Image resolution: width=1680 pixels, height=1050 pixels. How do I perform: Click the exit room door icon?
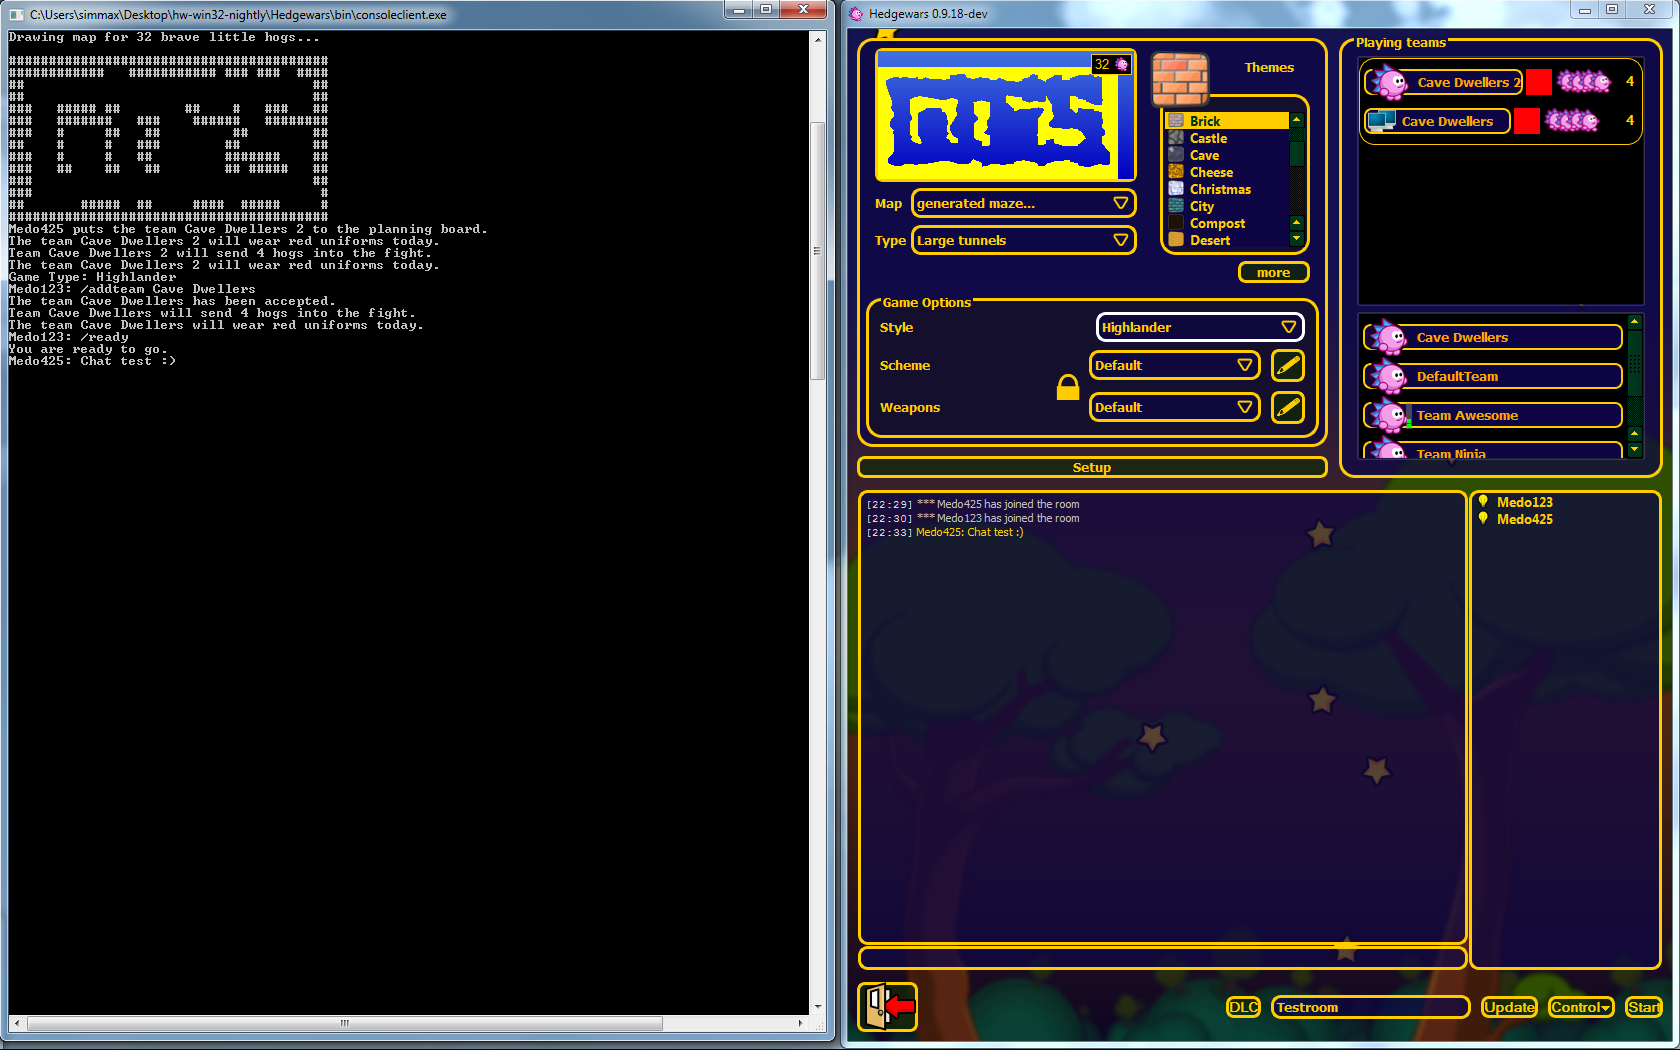[x=888, y=1006]
